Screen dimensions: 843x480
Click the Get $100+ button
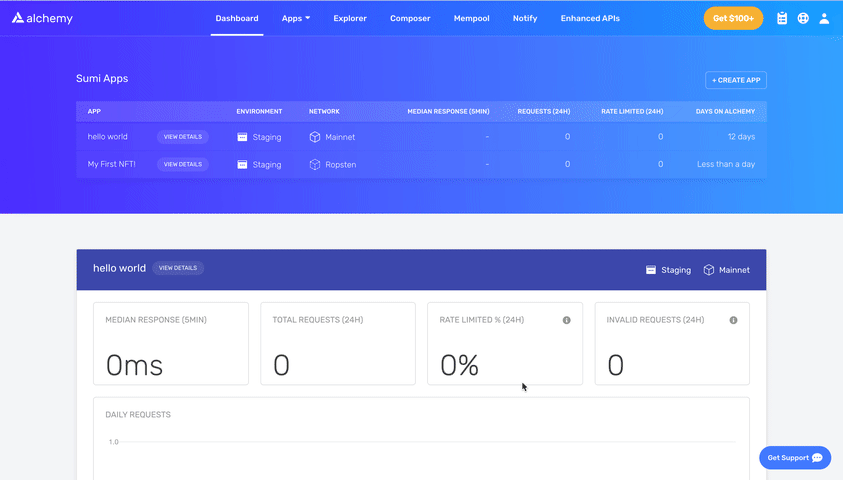(x=733, y=18)
